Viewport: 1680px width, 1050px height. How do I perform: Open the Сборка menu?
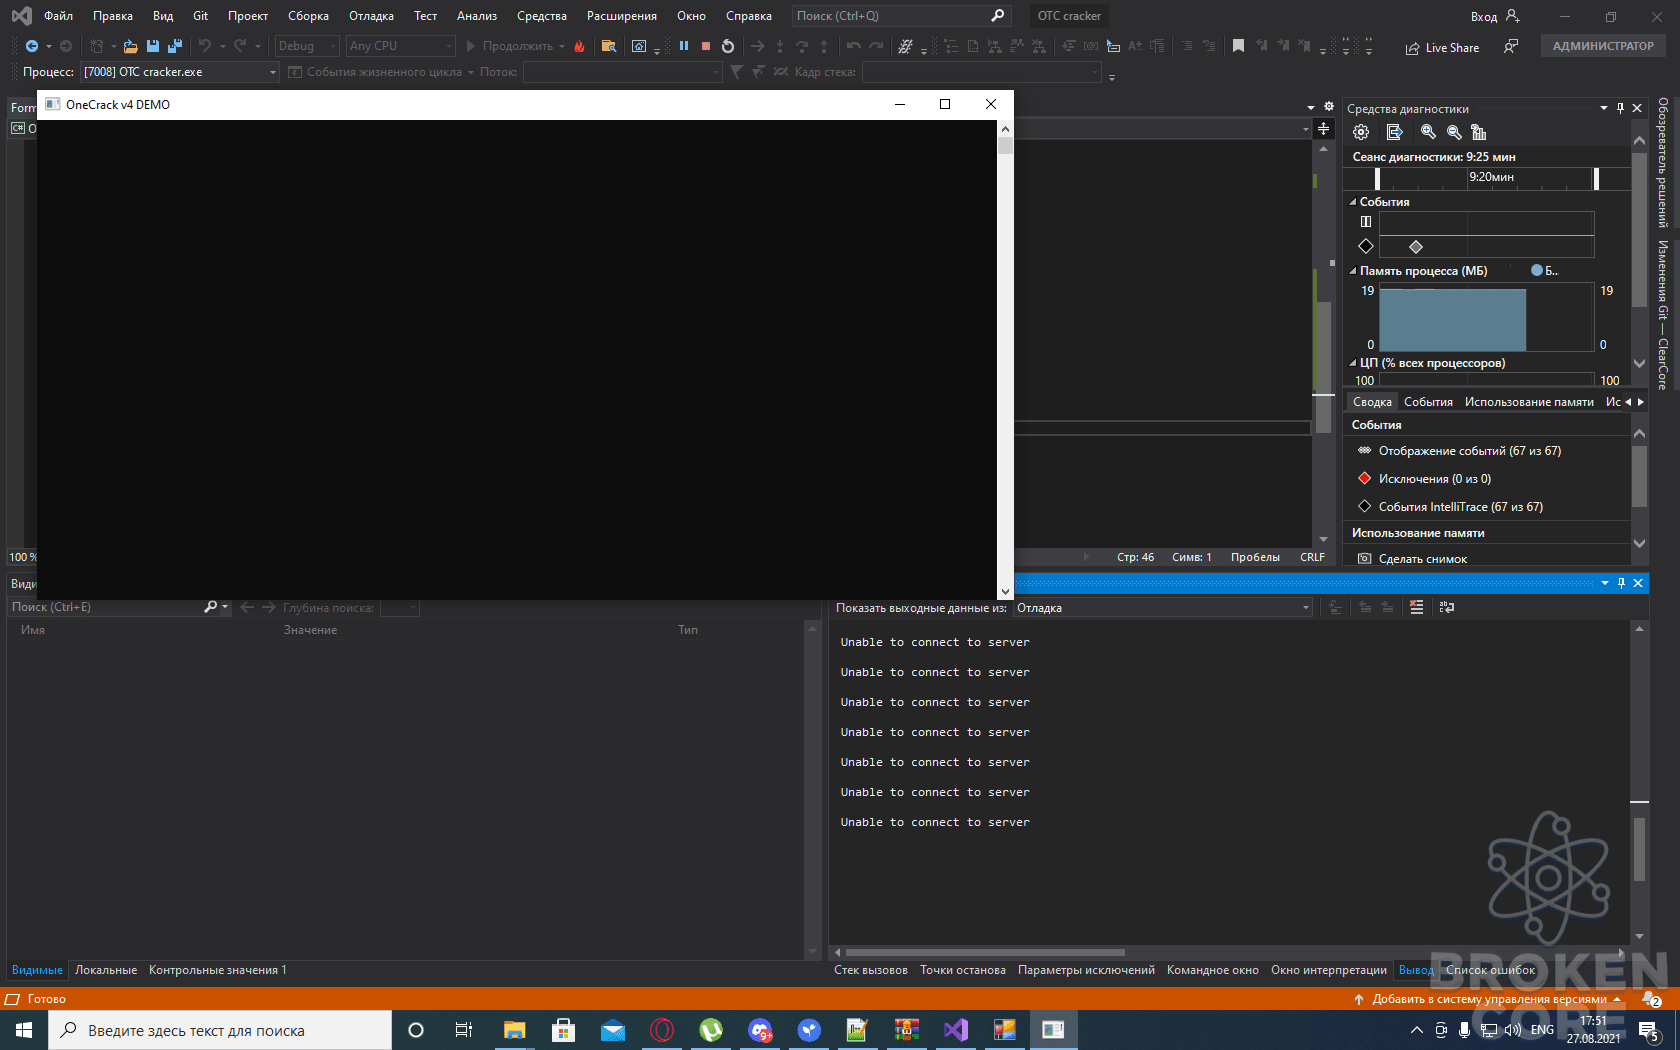point(308,16)
